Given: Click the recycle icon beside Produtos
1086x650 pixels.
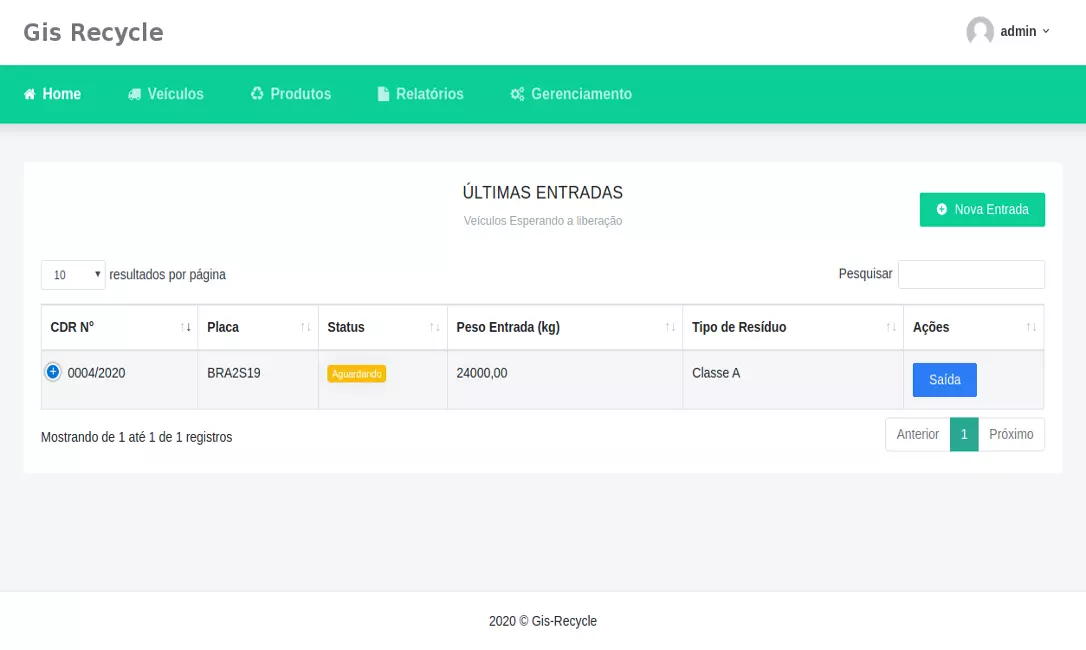Looking at the screenshot, I should tap(257, 93).
